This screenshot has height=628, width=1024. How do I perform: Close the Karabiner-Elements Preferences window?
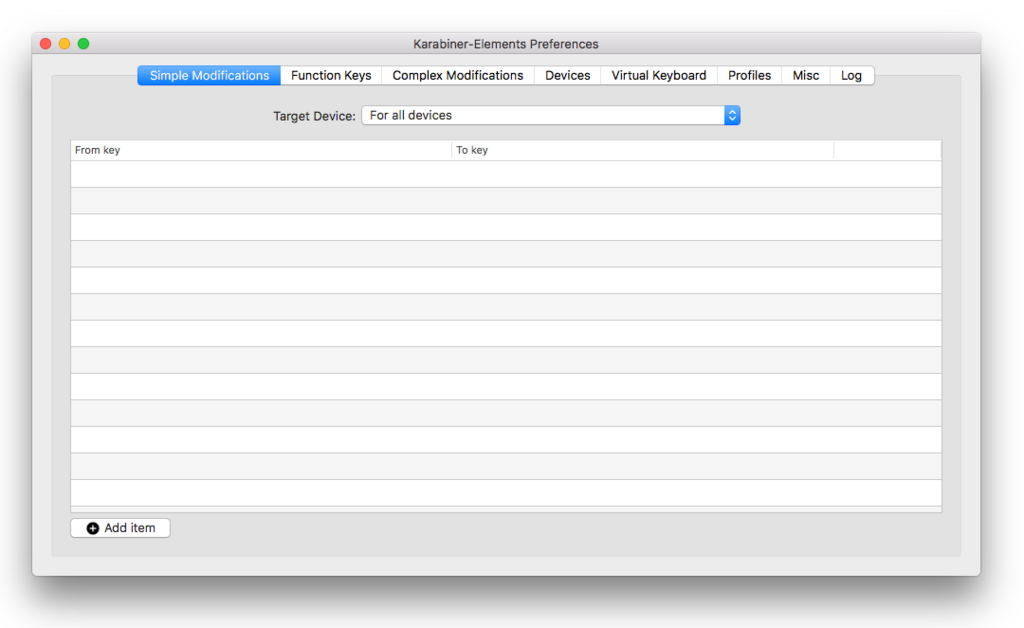point(46,44)
